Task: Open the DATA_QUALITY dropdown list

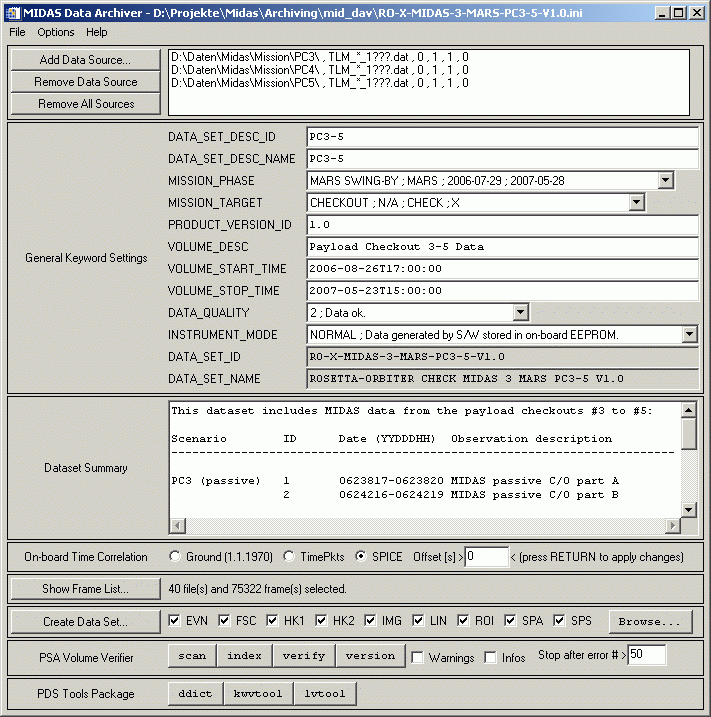Action: 519,313
